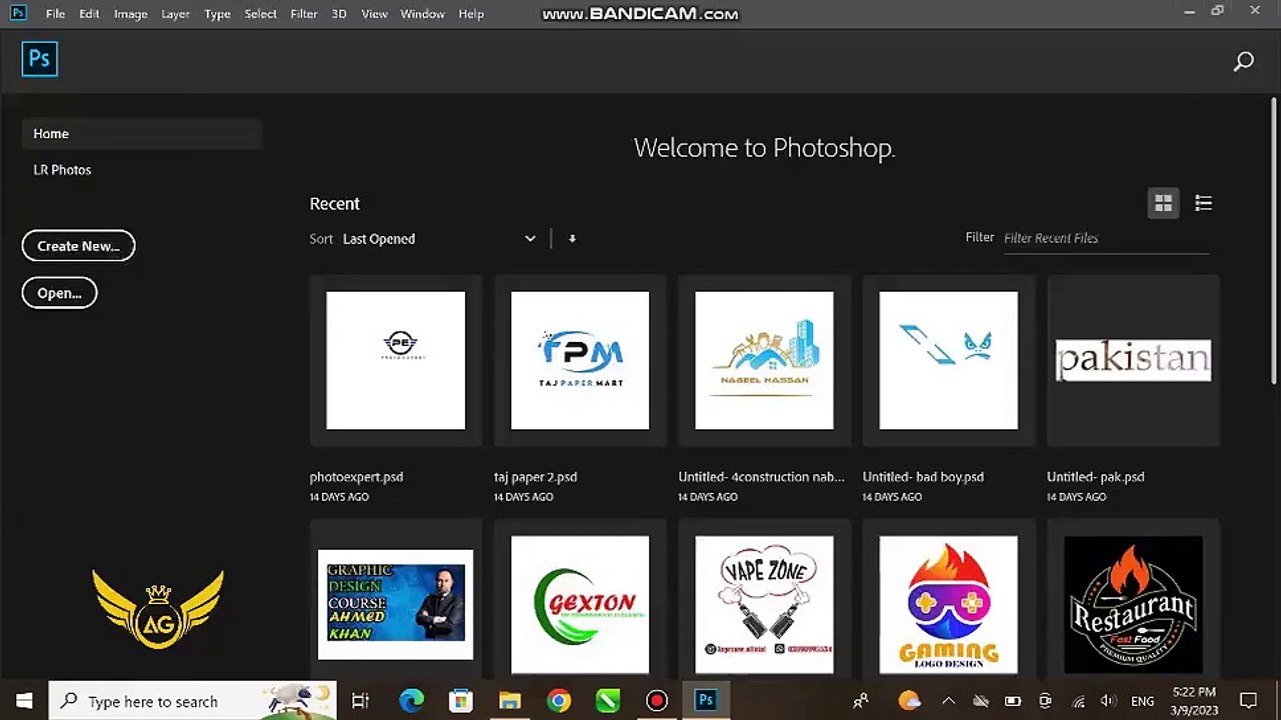Click the battery icon in system tray
This screenshot has height=720, width=1281.
point(1013,701)
